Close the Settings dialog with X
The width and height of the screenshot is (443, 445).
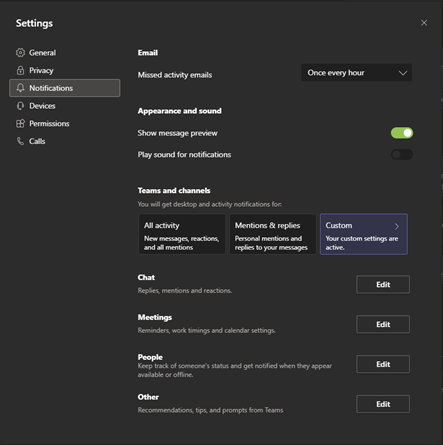coord(424,23)
